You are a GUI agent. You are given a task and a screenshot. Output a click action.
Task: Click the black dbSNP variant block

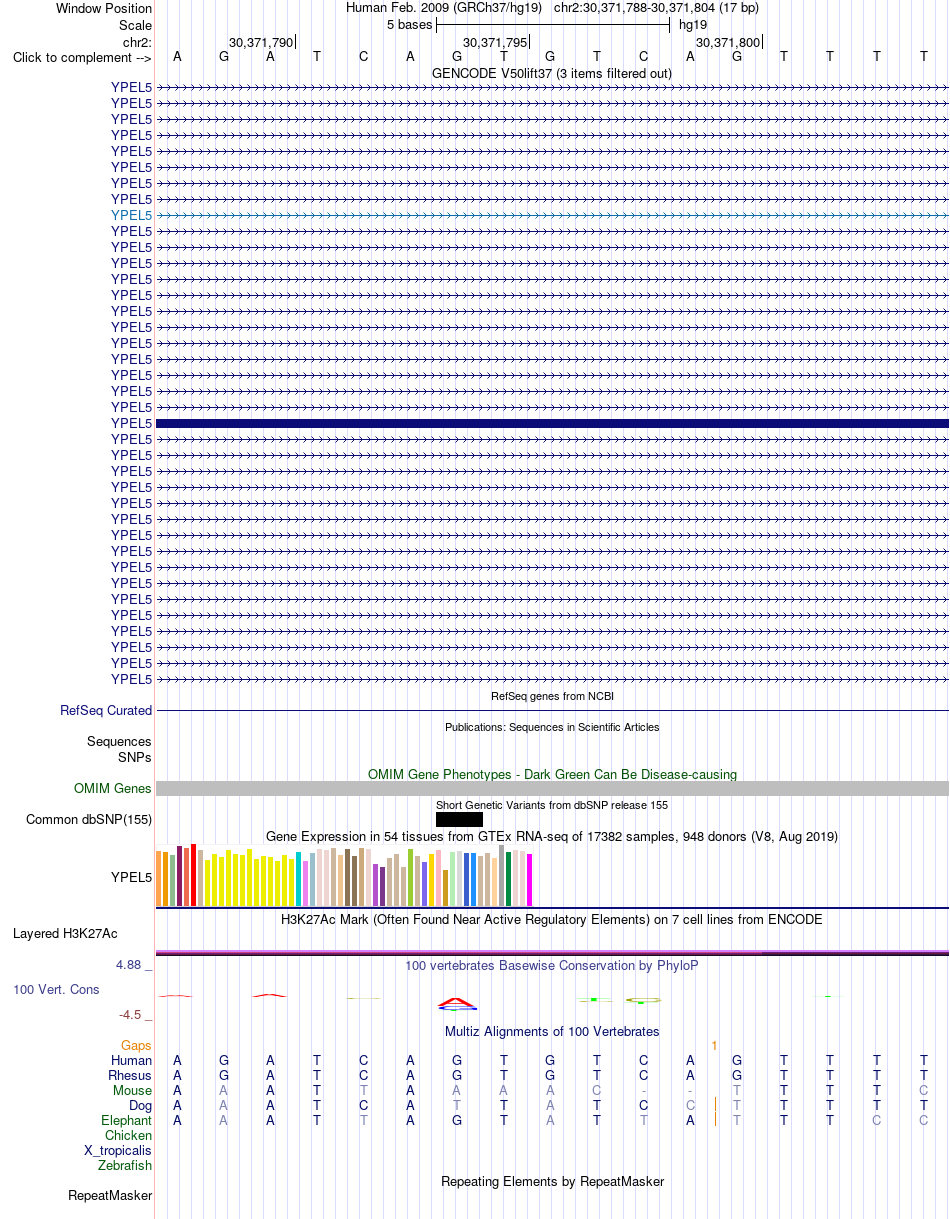(459, 820)
